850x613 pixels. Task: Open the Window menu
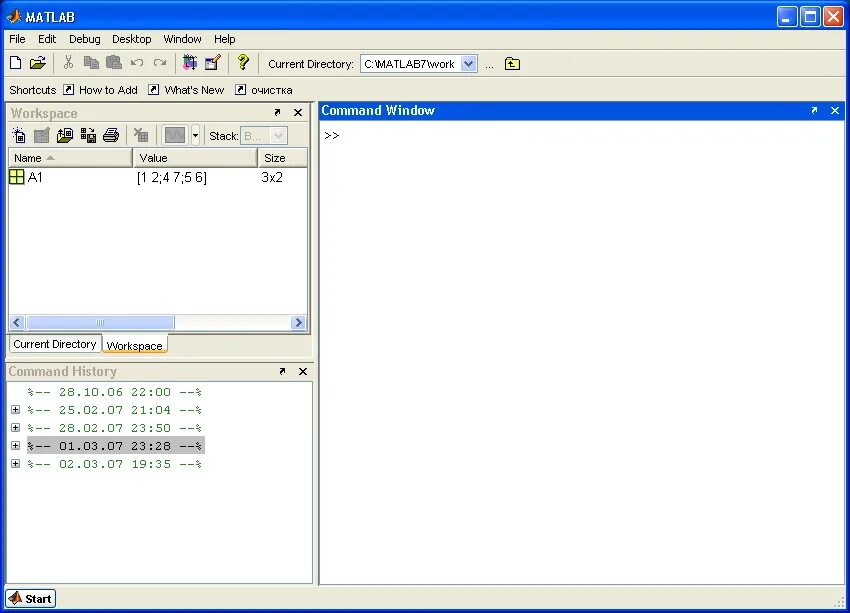[183, 39]
